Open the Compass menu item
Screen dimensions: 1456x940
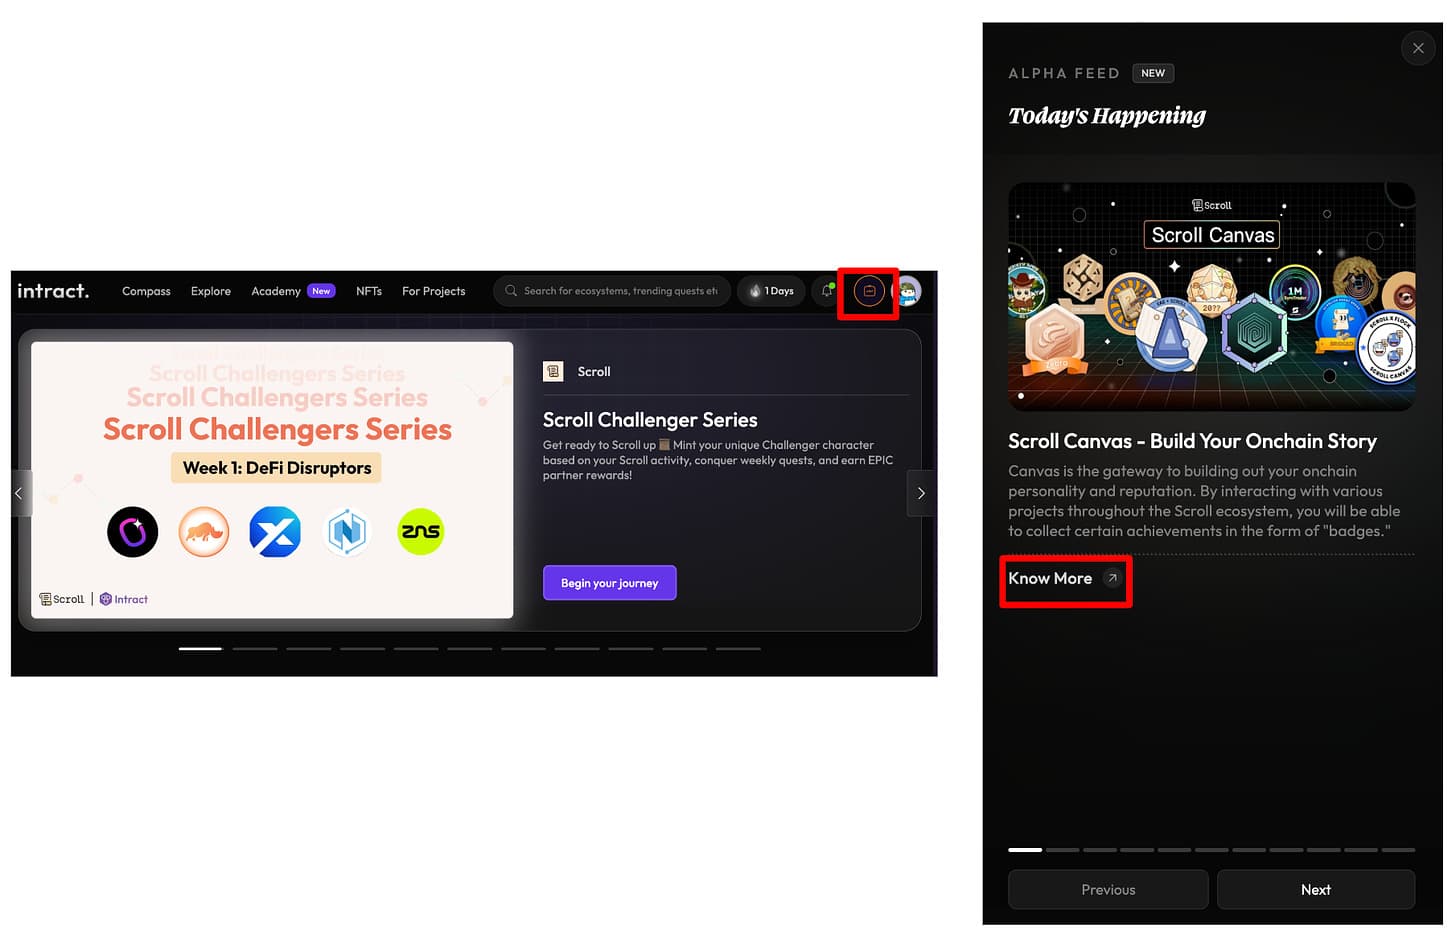146,291
